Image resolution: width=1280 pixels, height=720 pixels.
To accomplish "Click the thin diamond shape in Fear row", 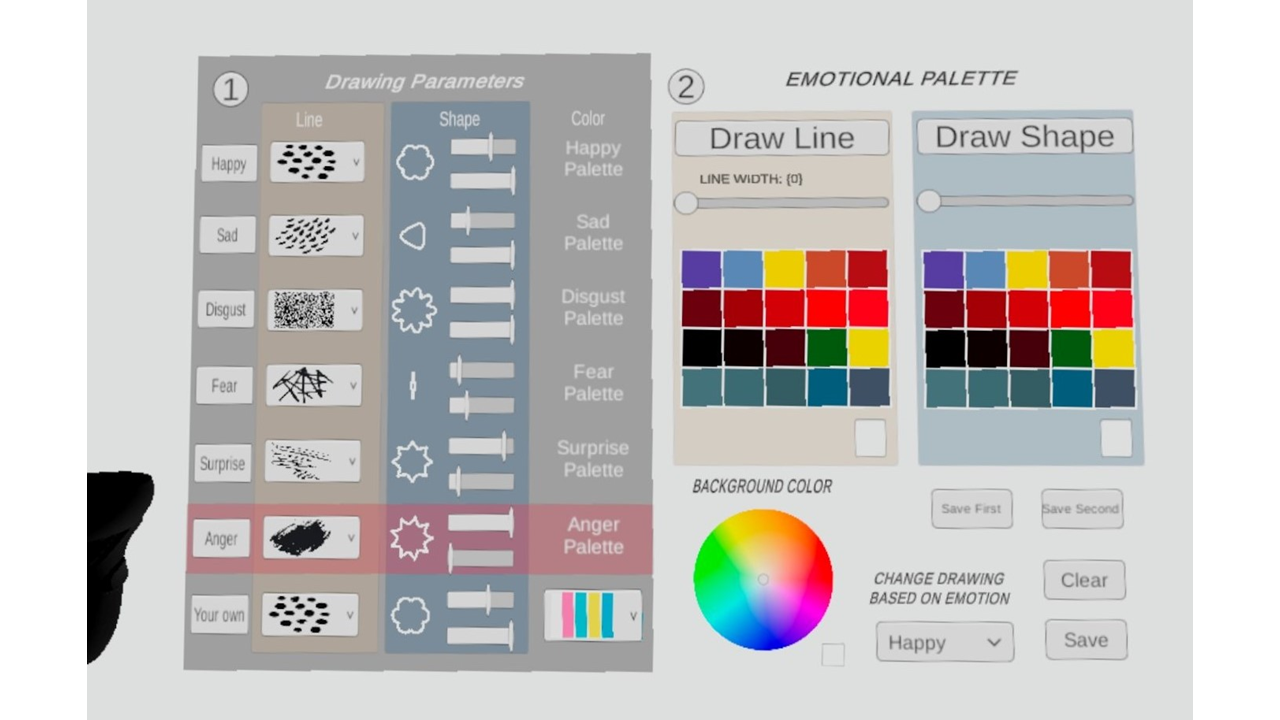I will click(x=412, y=385).
